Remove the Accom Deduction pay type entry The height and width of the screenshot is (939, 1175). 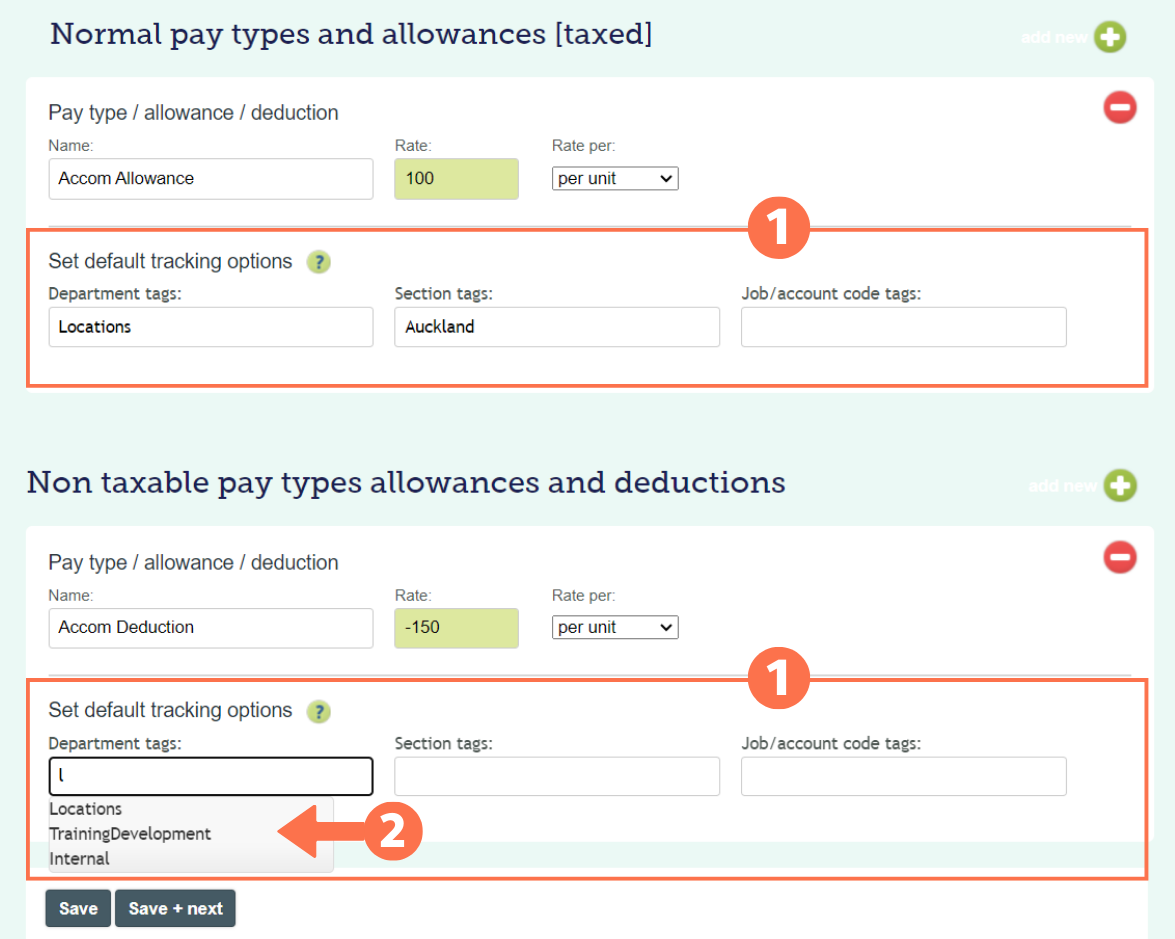tap(1120, 557)
